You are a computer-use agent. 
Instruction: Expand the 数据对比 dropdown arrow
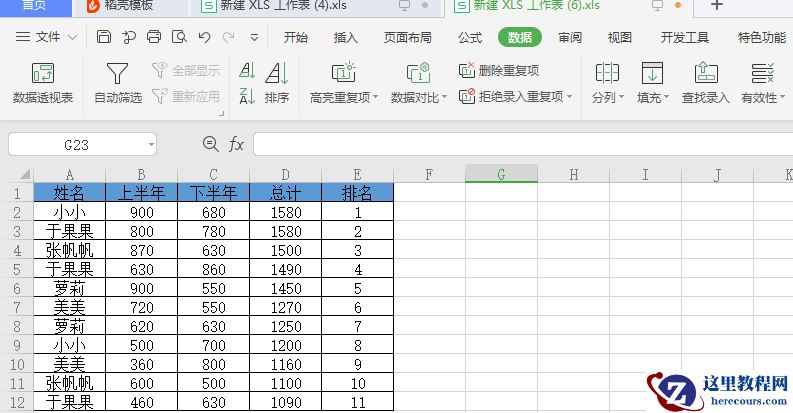click(444, 97)
